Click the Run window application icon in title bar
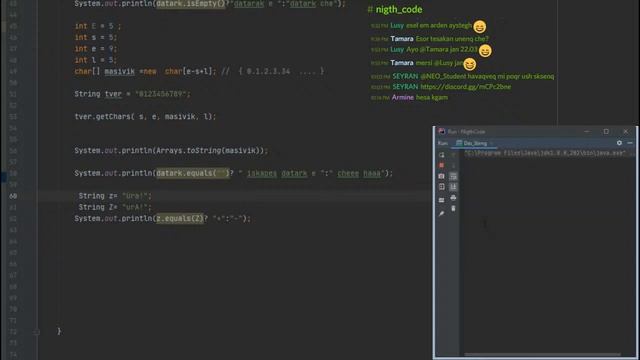 click(x=441, y=131)
